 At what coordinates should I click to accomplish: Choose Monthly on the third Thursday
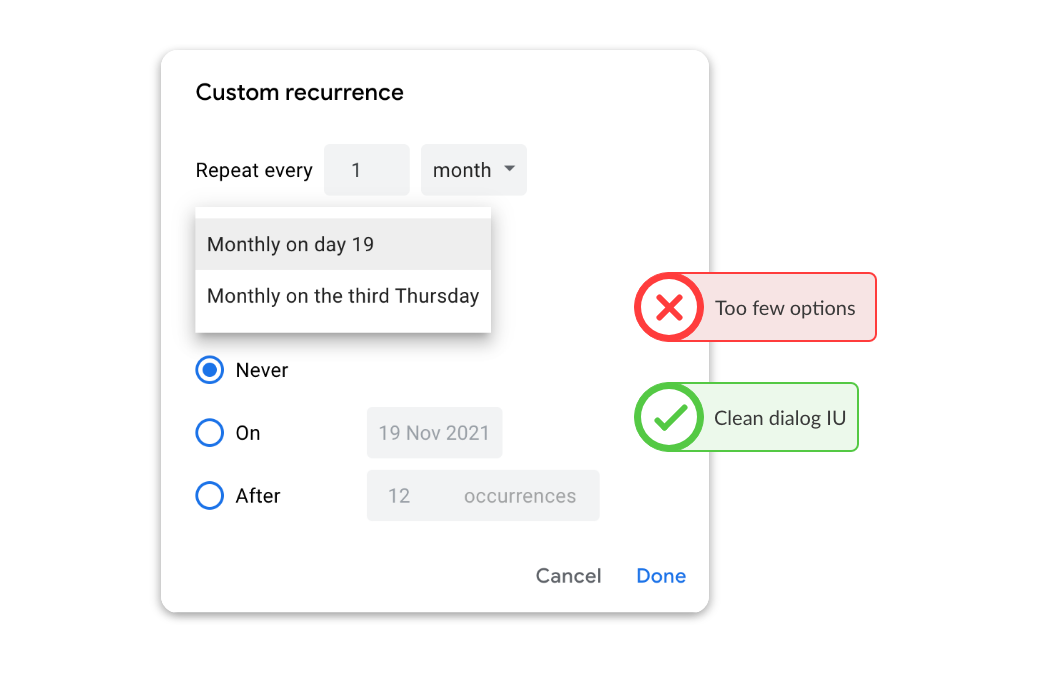(x=343, y=296)
